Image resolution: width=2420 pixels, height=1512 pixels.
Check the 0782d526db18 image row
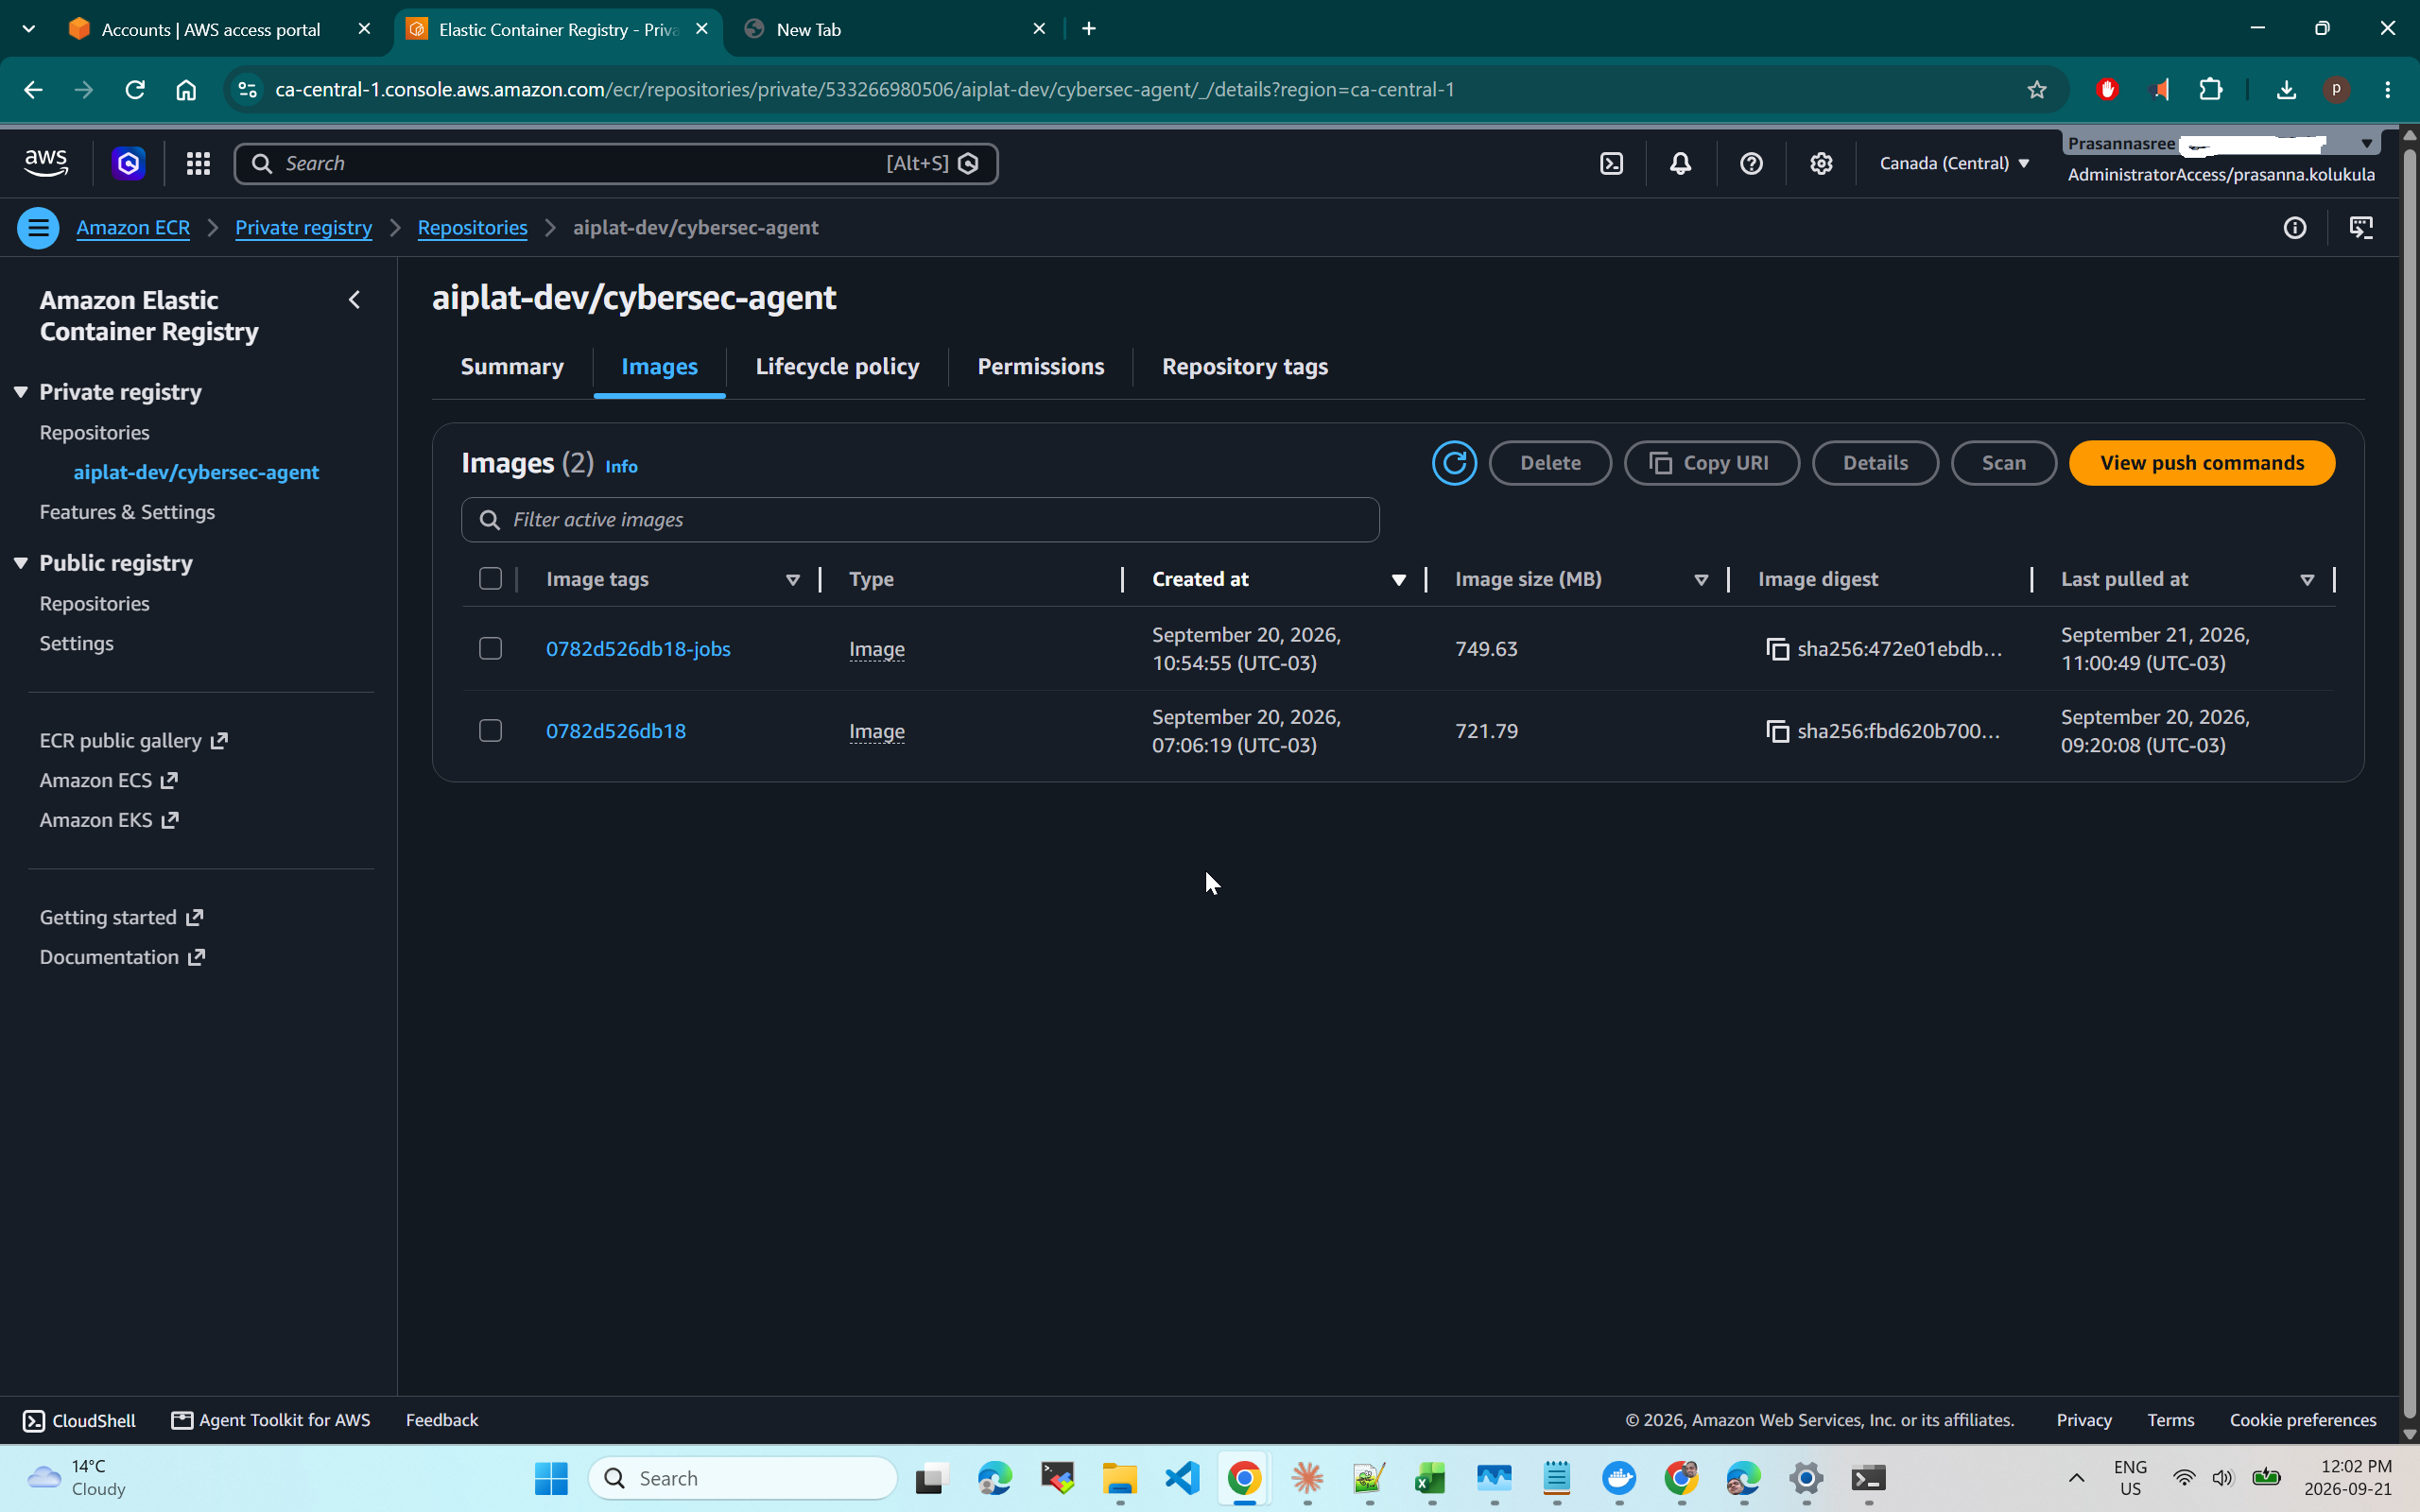[x=490, y=731]
